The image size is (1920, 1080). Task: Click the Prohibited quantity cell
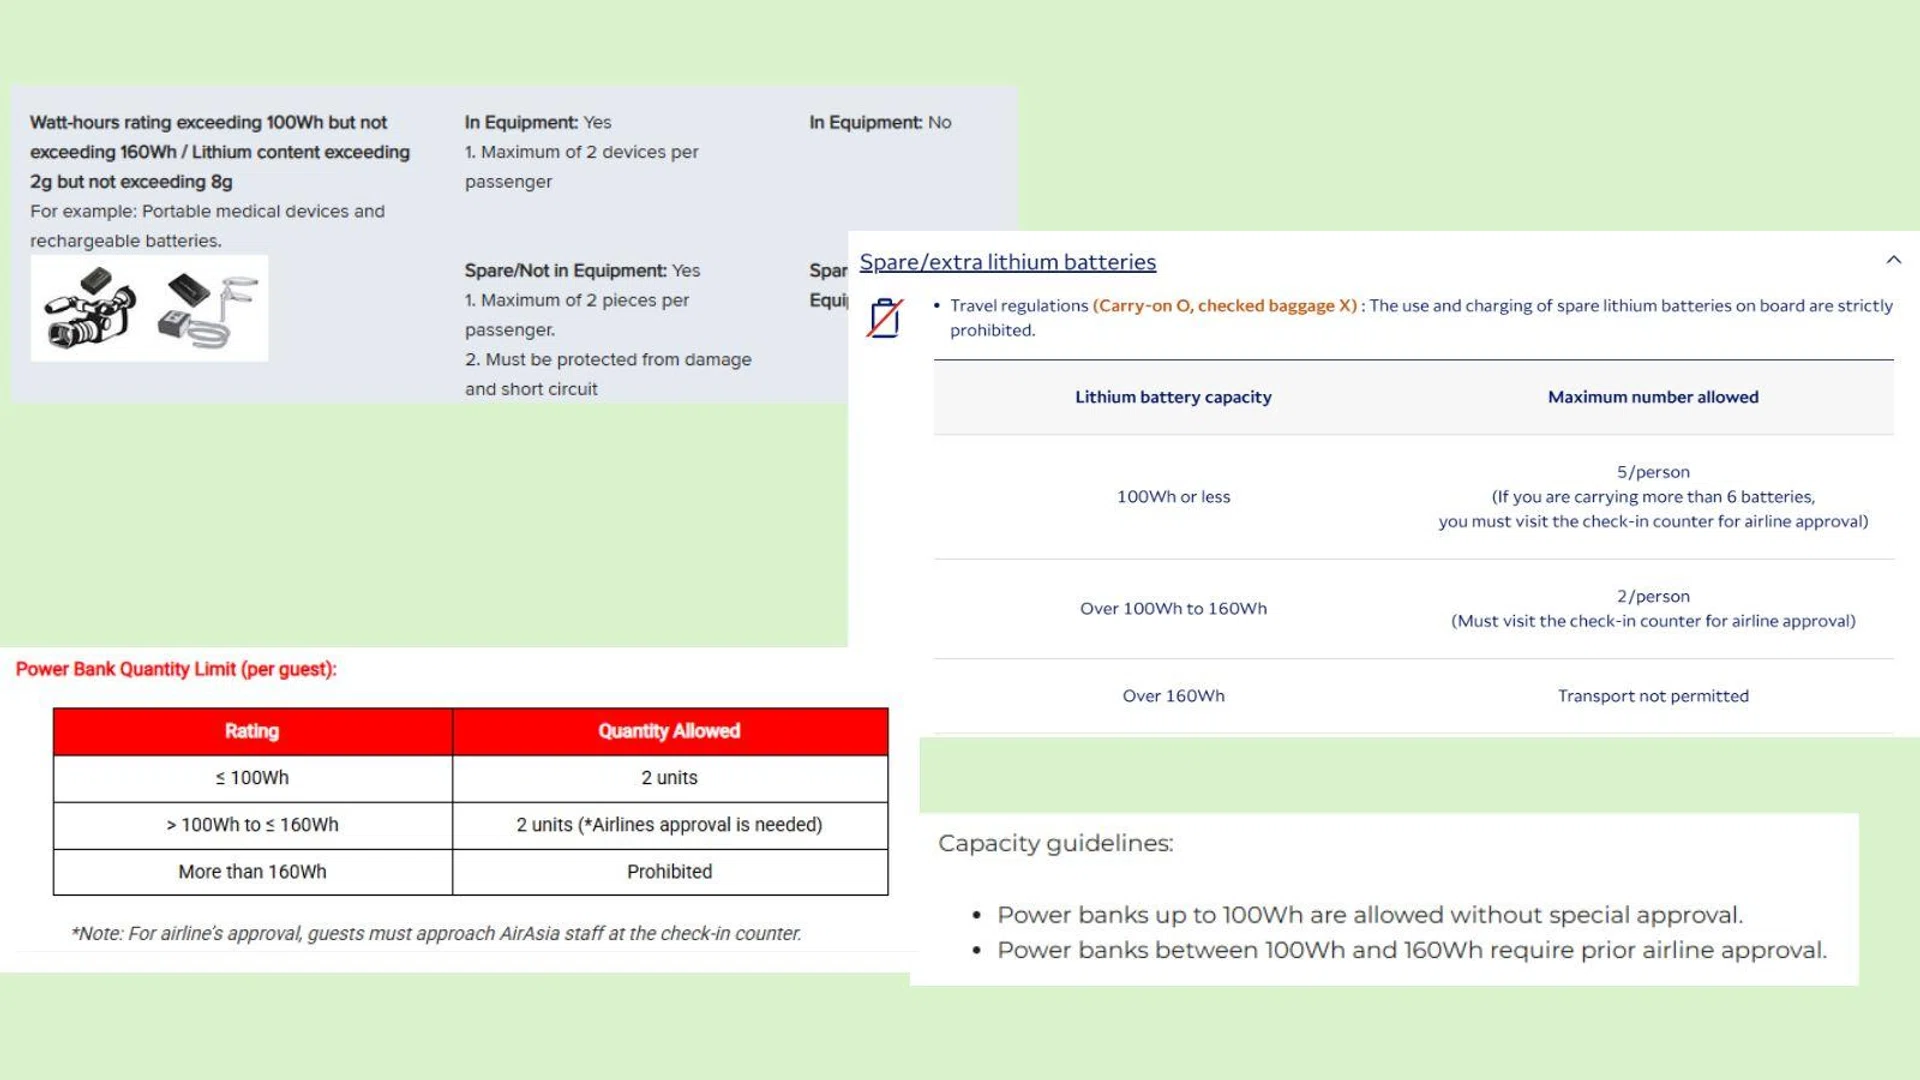point(669,872)
